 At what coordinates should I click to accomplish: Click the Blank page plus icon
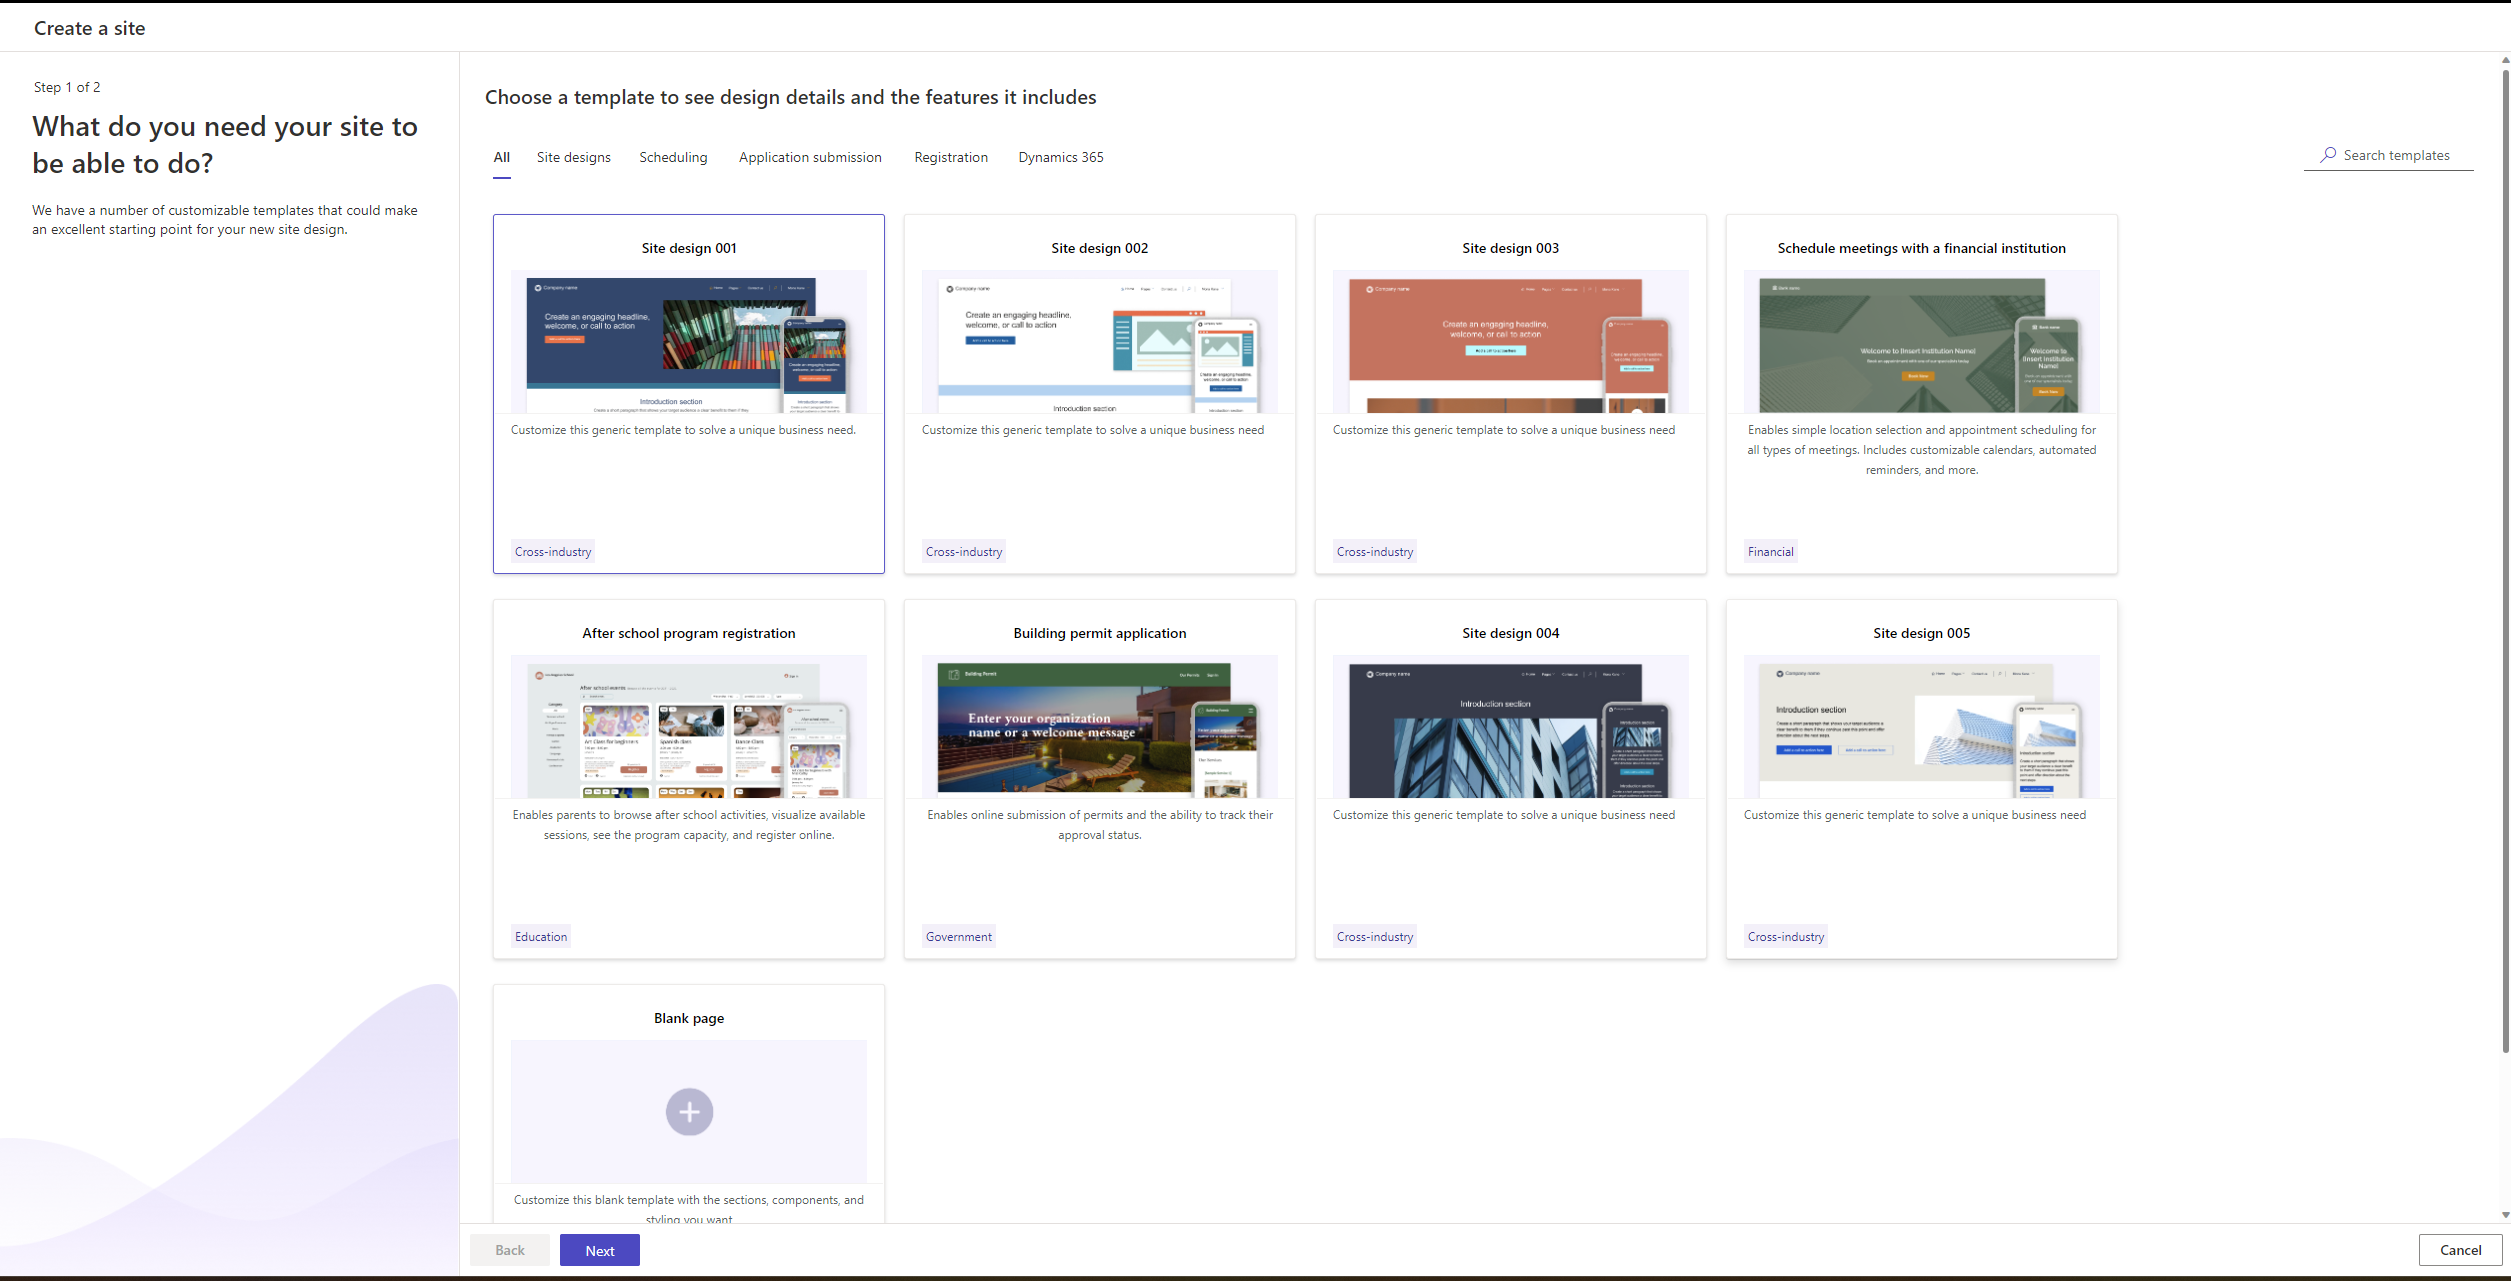688,1111
